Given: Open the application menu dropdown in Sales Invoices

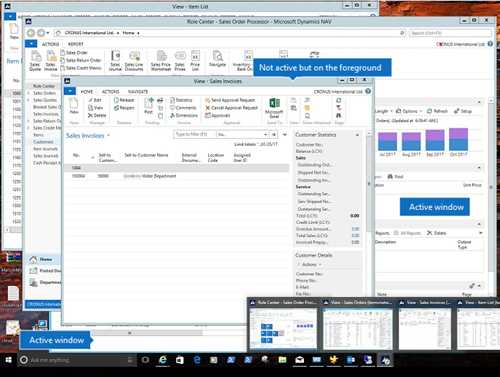Looking at the screenshot, I should 70,91.
